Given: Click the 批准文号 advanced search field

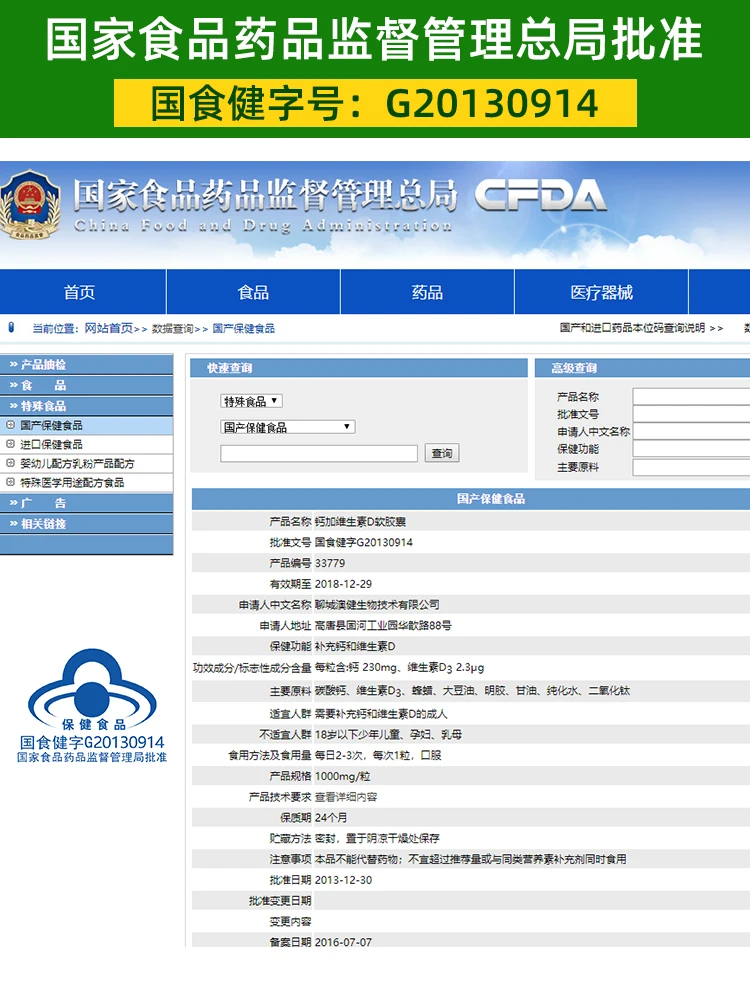Looking at the screenshot, I should pos(691,414).
